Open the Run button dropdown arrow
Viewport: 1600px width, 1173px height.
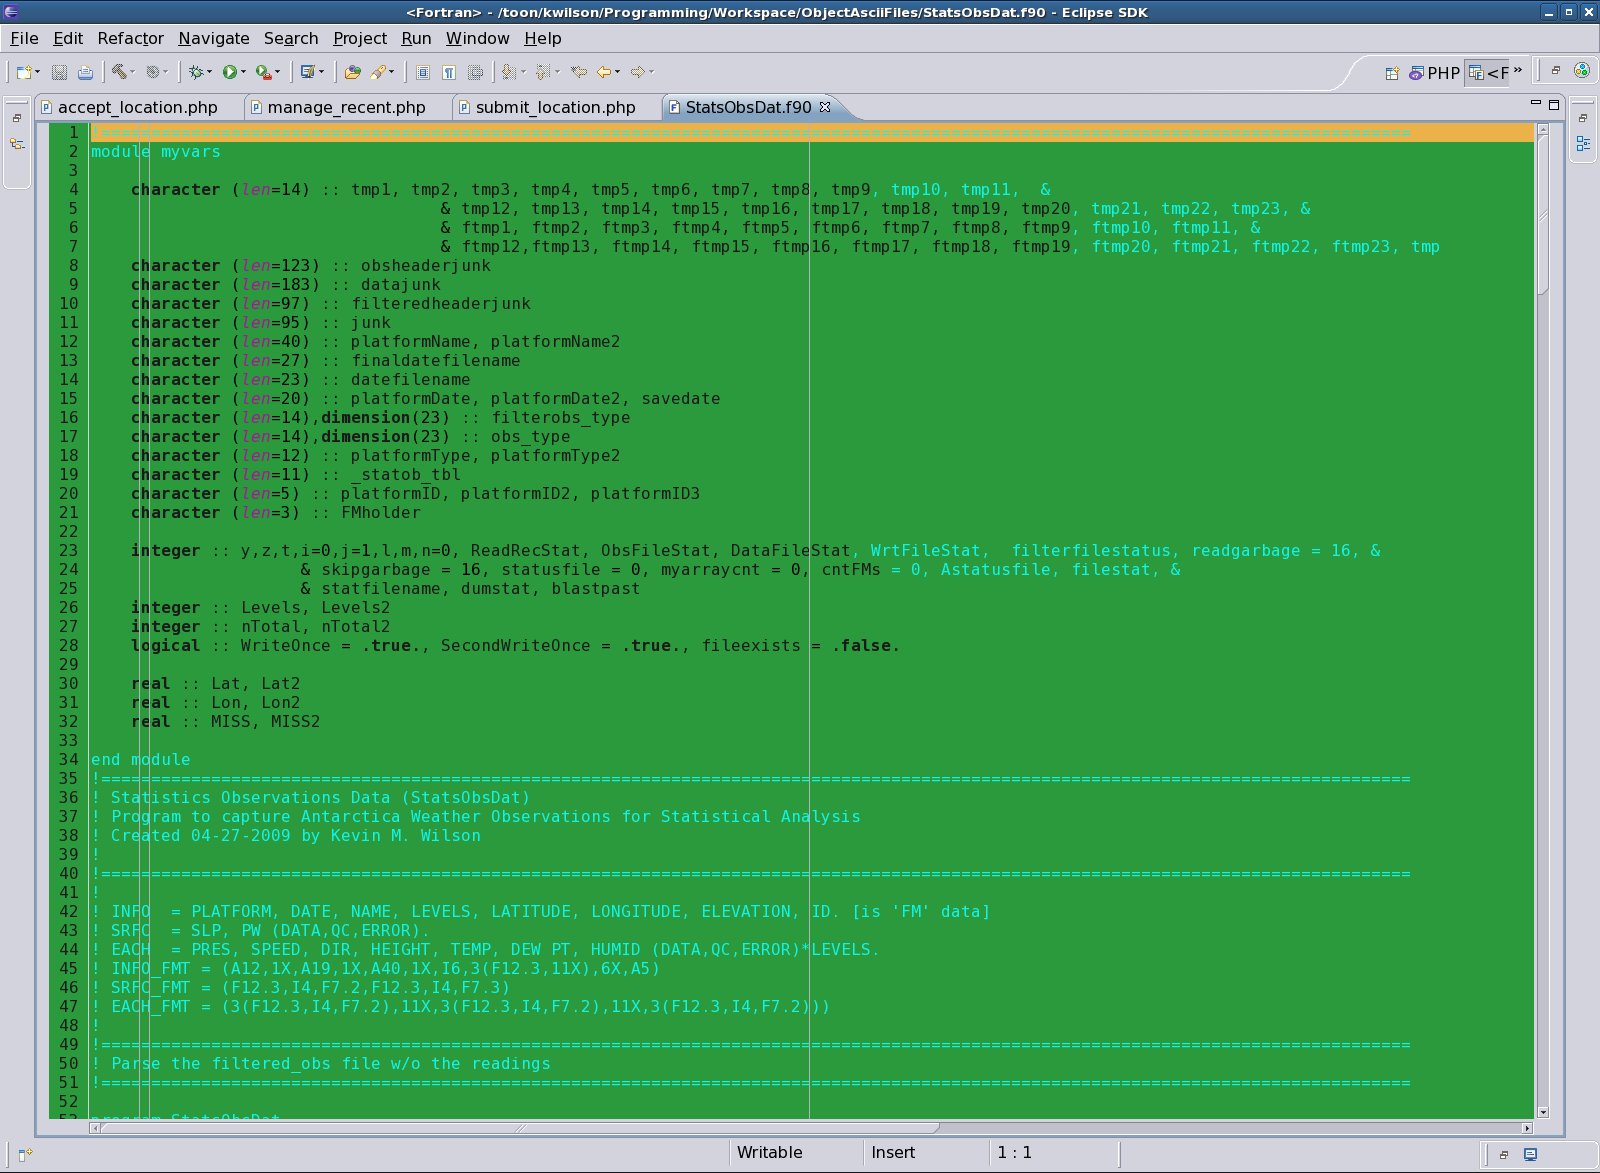243,72
